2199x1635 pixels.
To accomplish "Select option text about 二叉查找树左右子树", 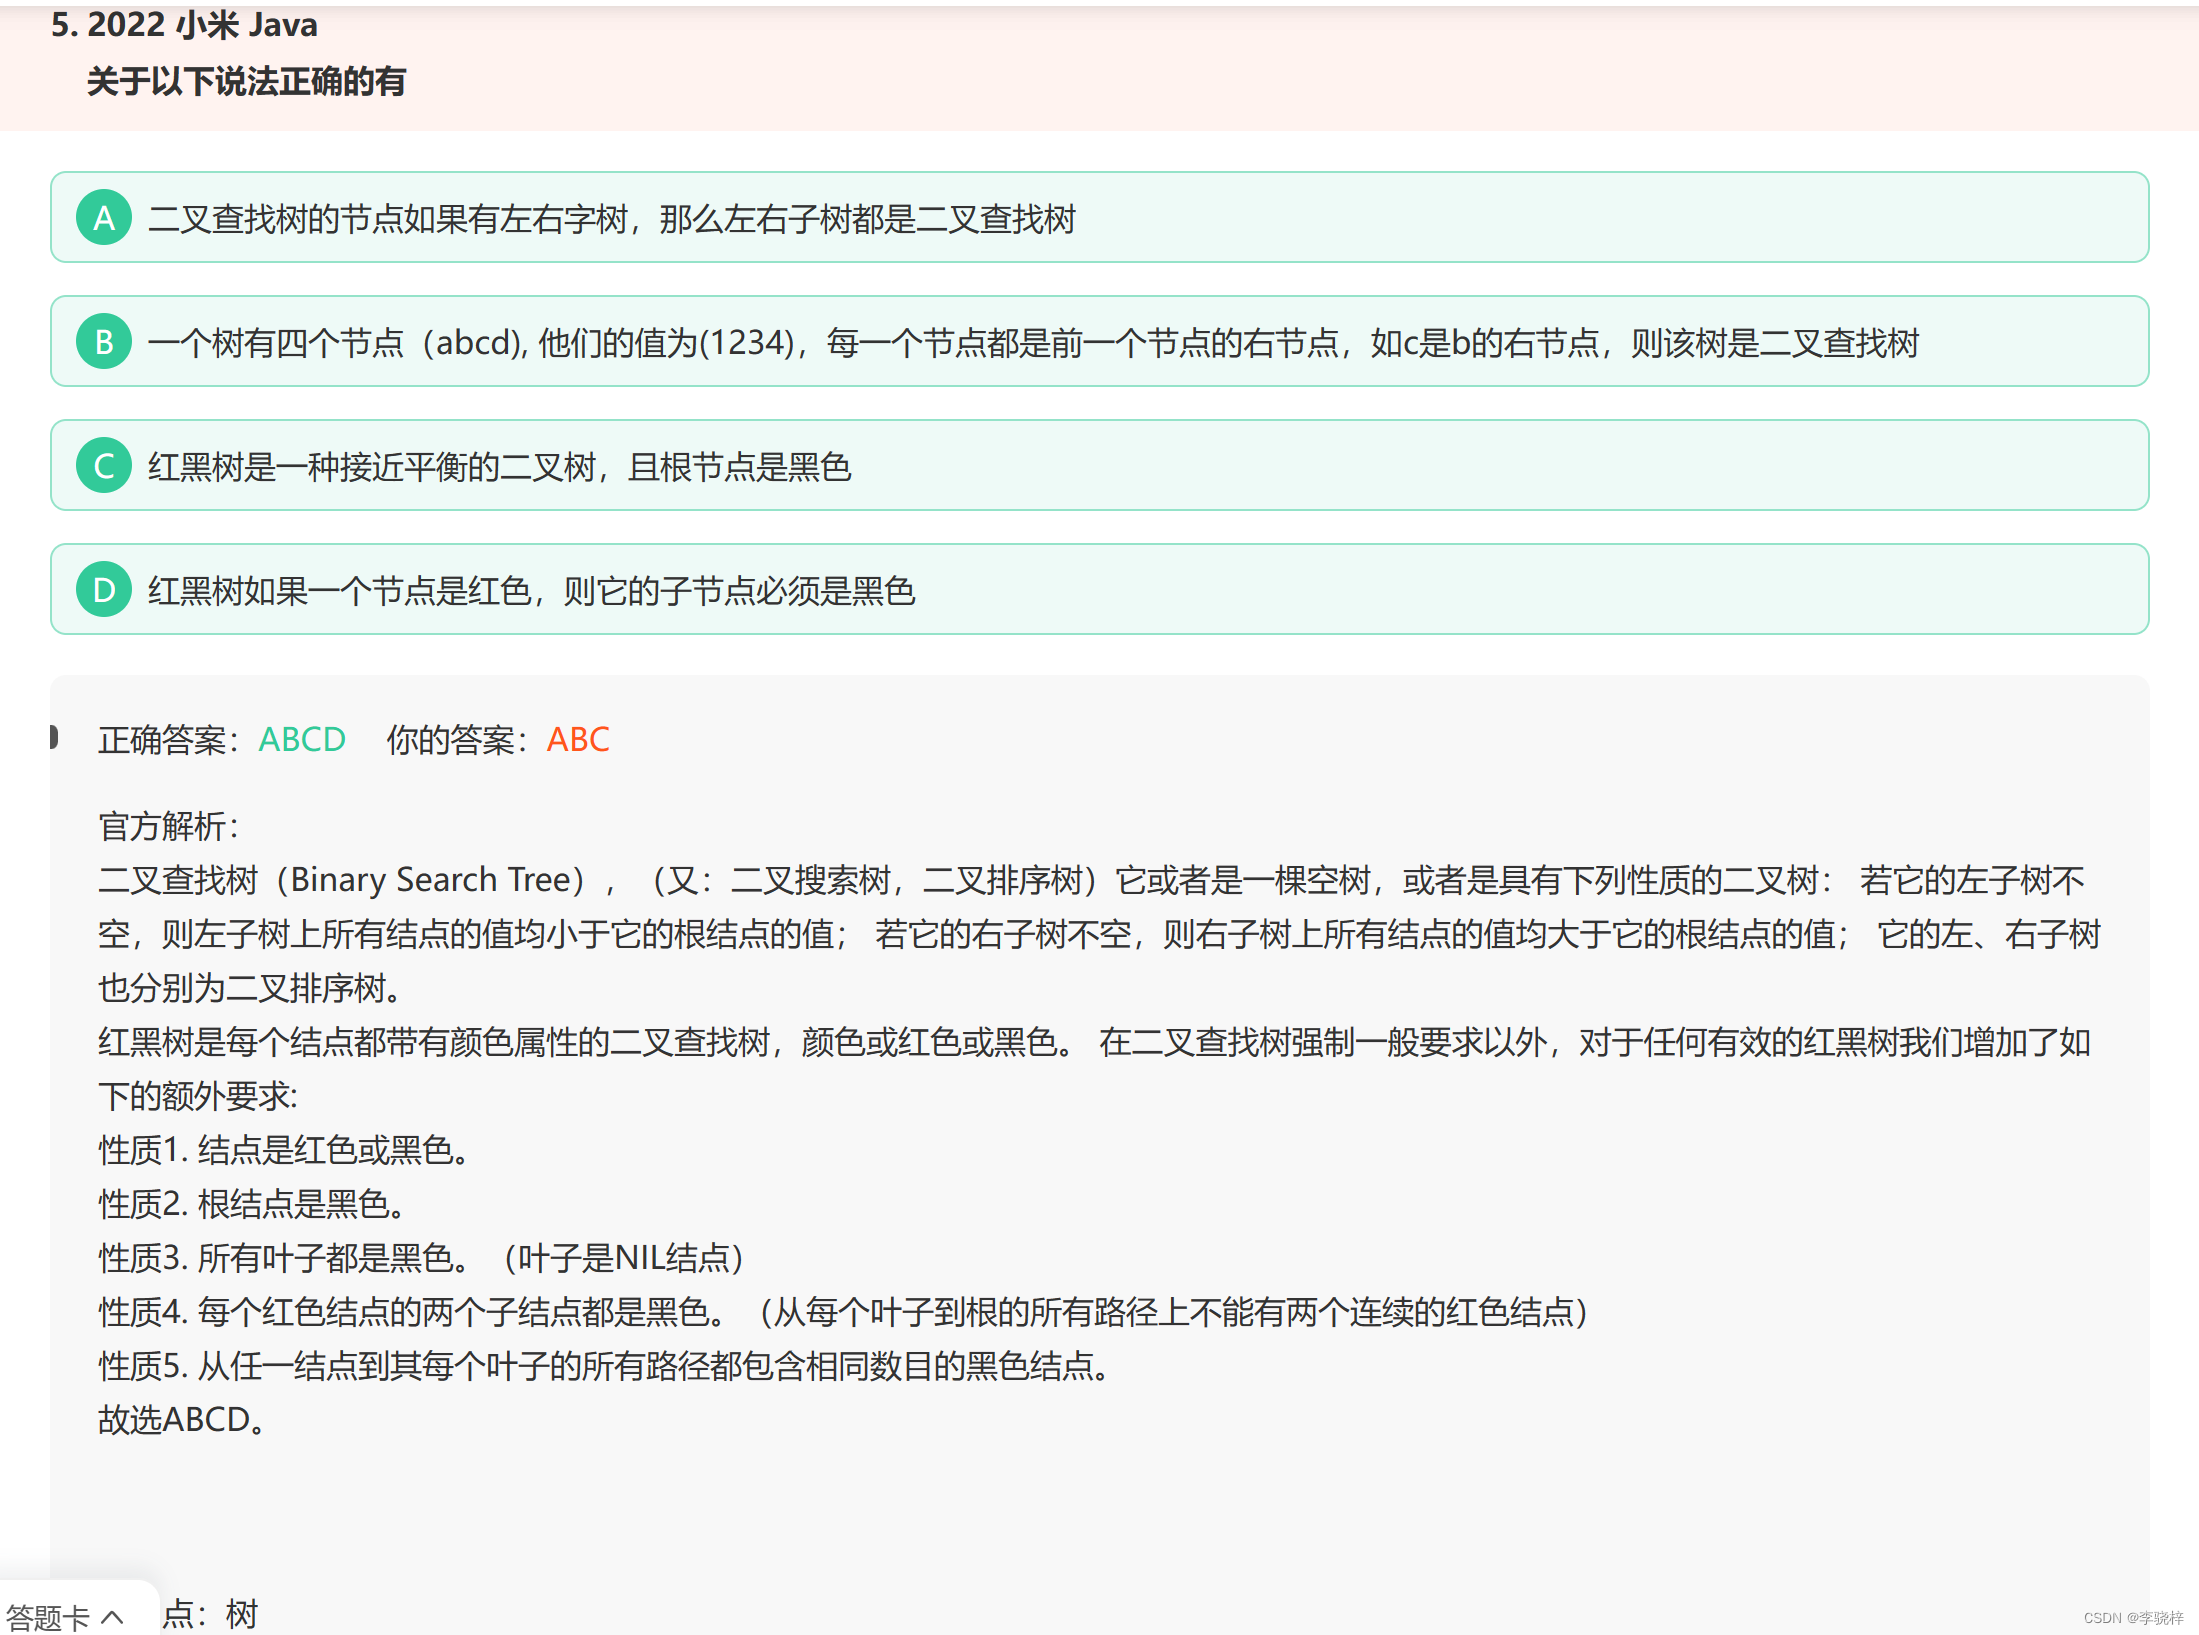I will pyautogui.click(x=611, y=219).
